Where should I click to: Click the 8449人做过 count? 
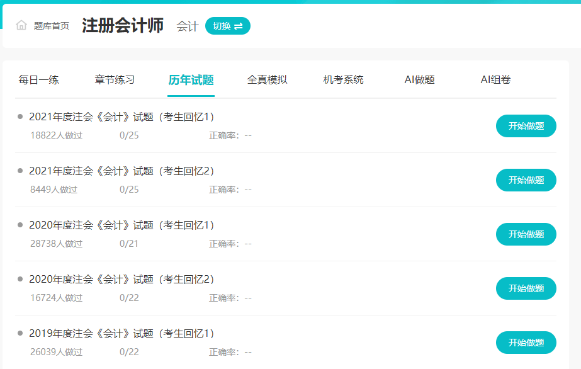coord(54,190)
